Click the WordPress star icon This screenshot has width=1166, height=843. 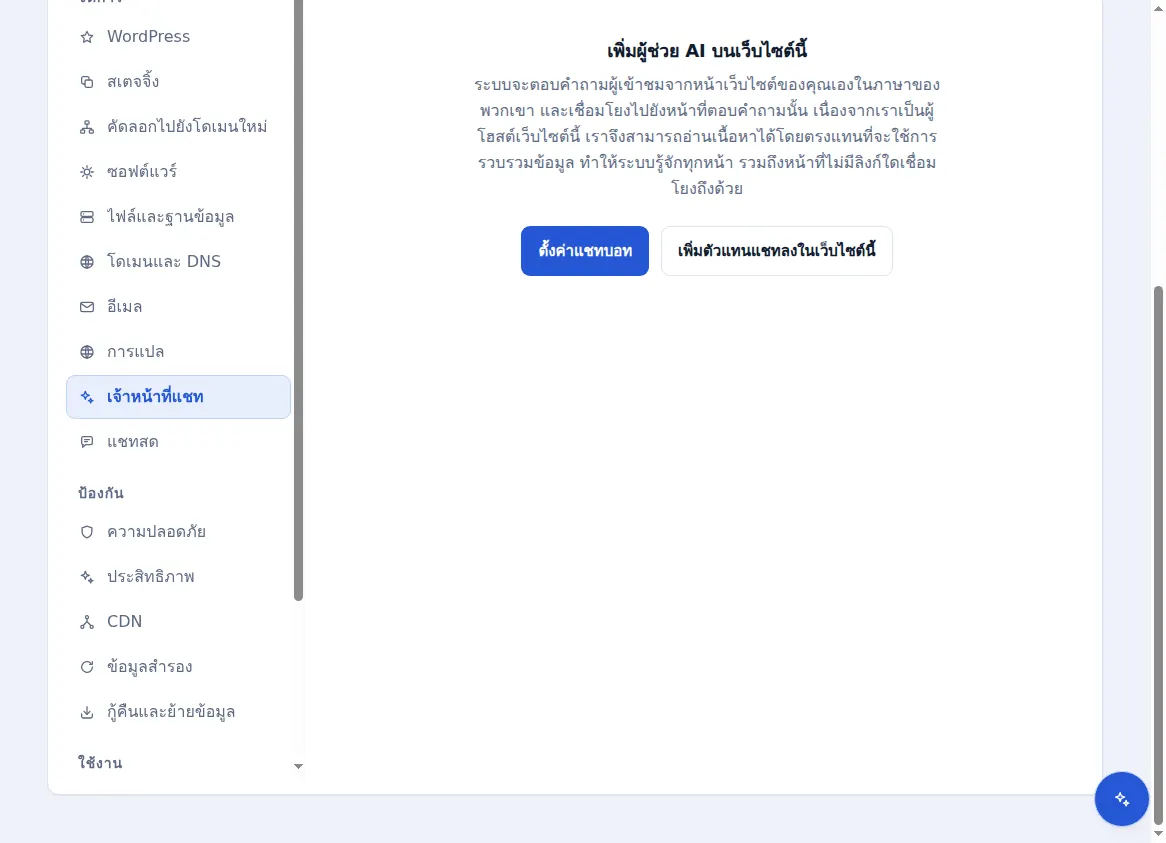coord(87,37)
